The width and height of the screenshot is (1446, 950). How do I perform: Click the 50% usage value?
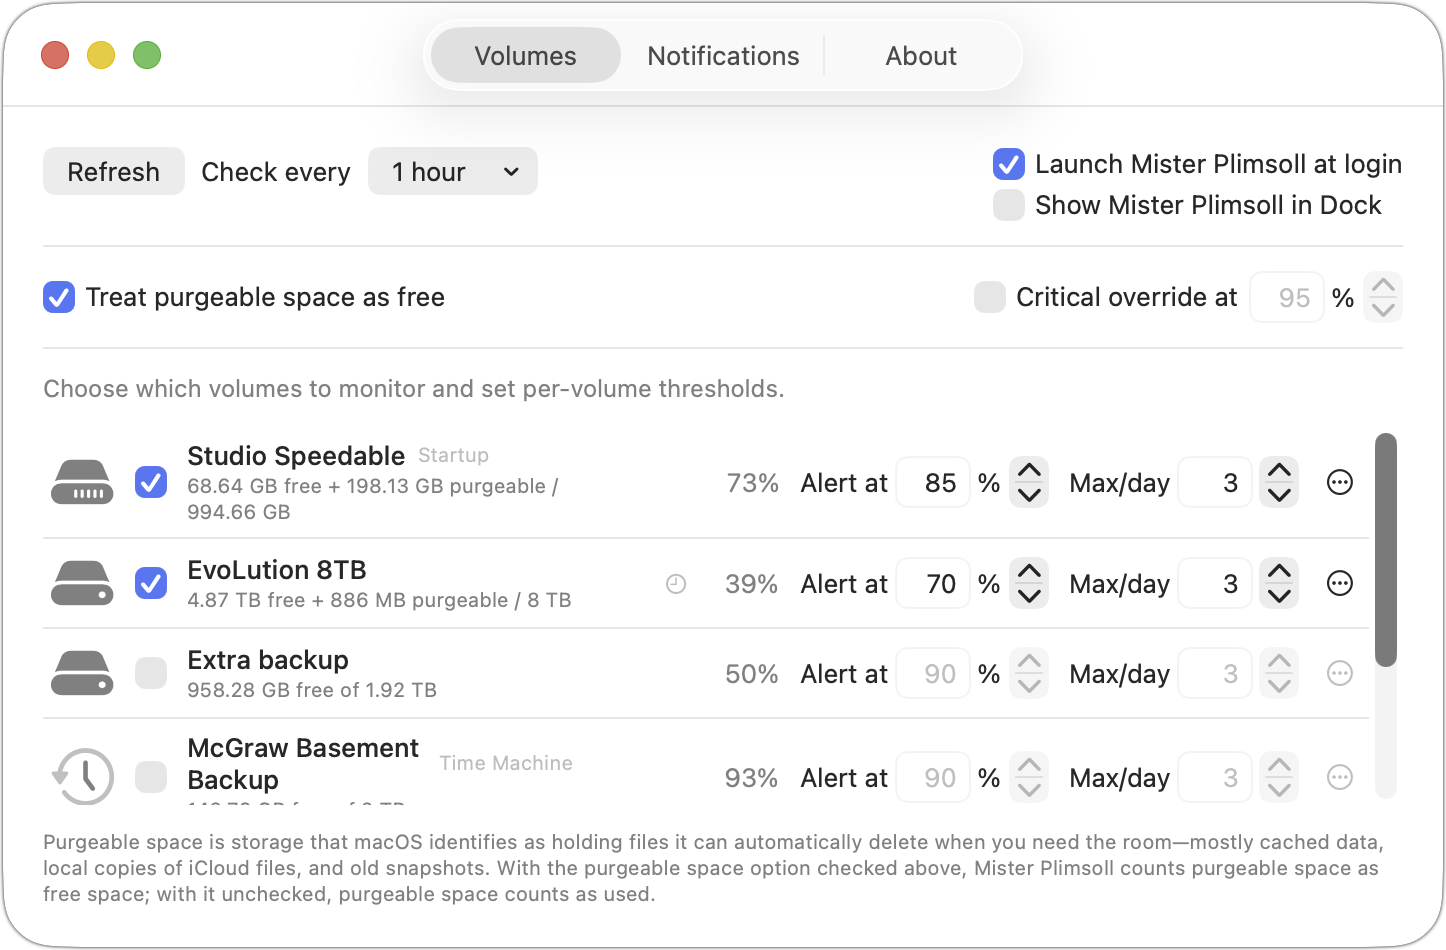(x=752, y=673)
